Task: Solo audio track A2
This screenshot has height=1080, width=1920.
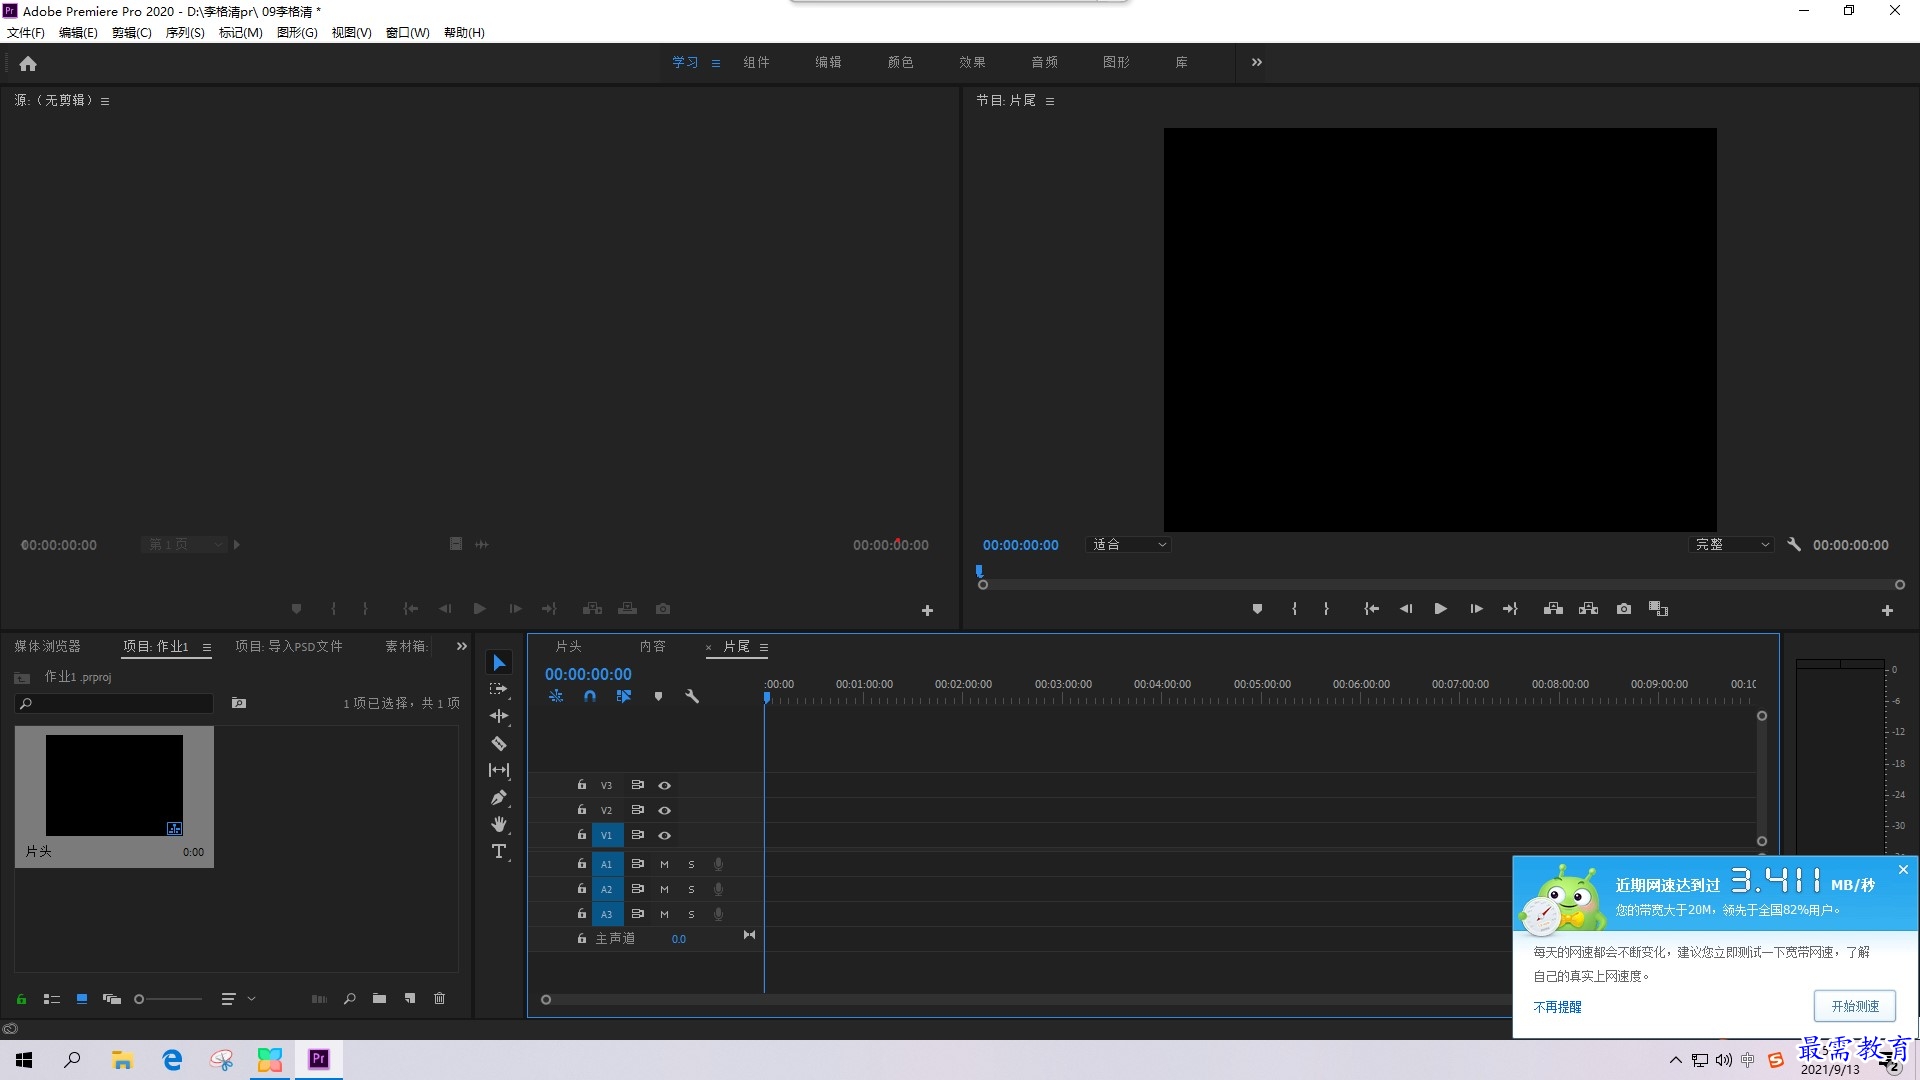Action: [x=691, y=889]
